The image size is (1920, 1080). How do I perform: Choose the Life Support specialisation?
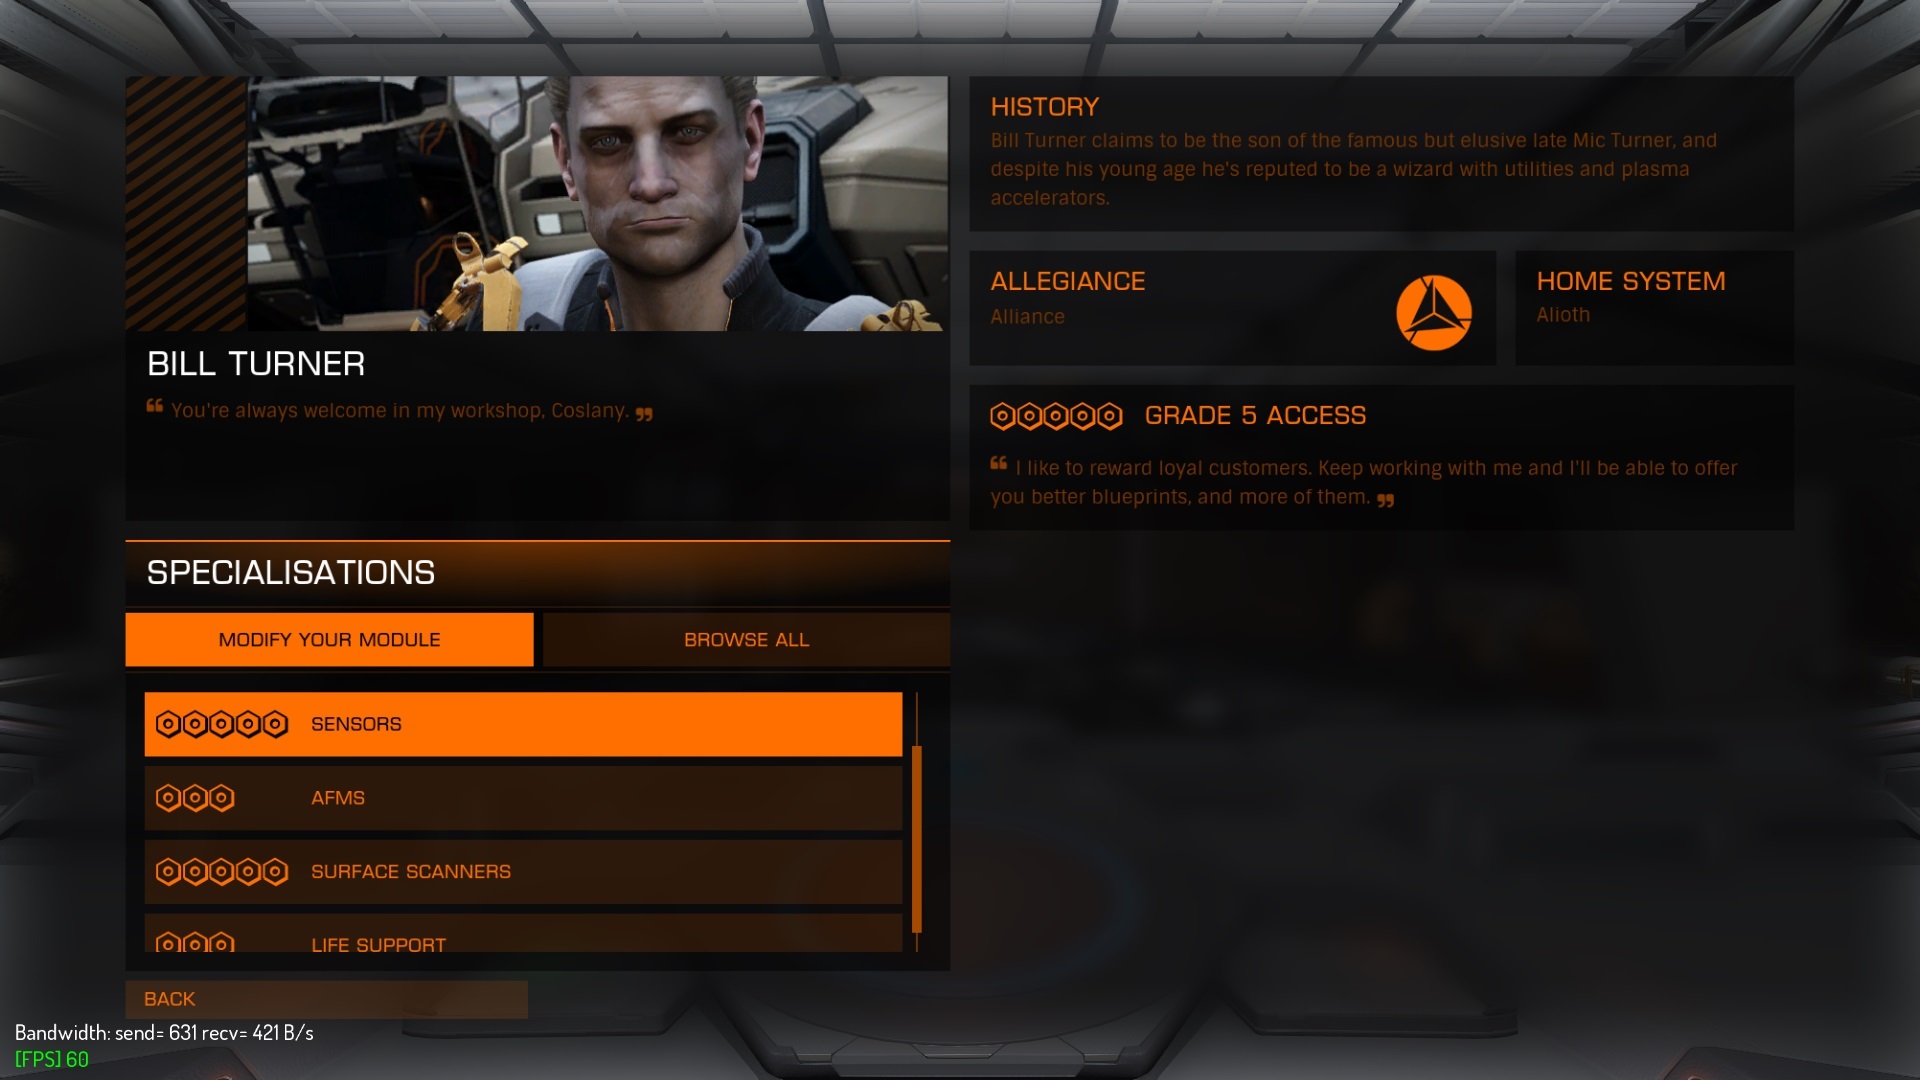click(x=523, y=933)
